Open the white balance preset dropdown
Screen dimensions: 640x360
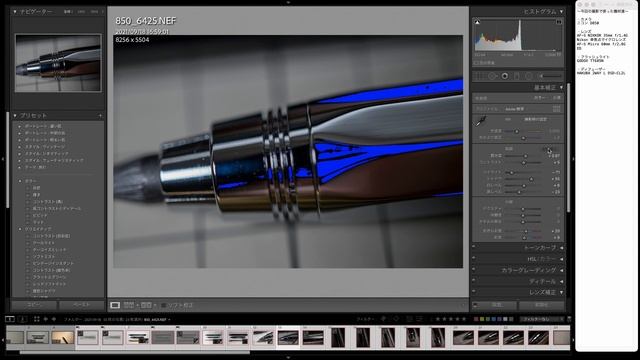coord(536,120)
